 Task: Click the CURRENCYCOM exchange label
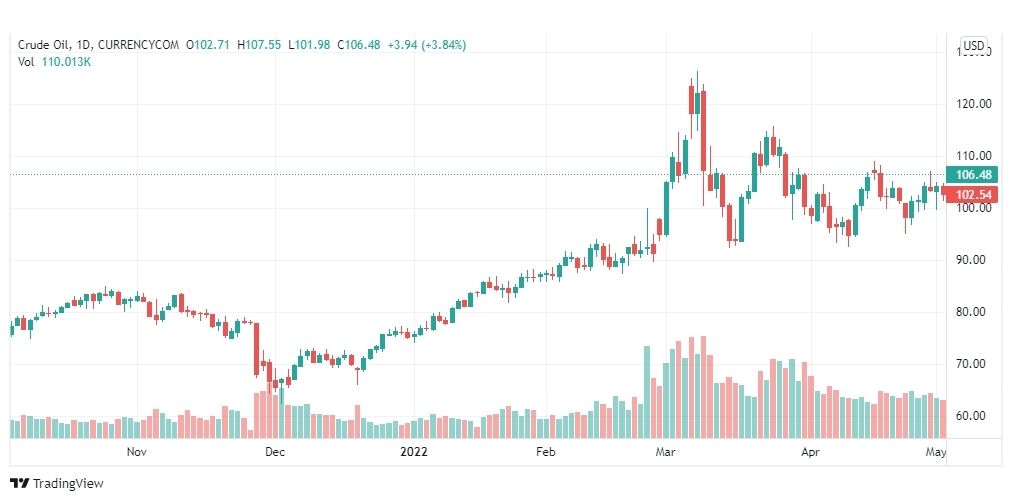(x=137, y=45)
